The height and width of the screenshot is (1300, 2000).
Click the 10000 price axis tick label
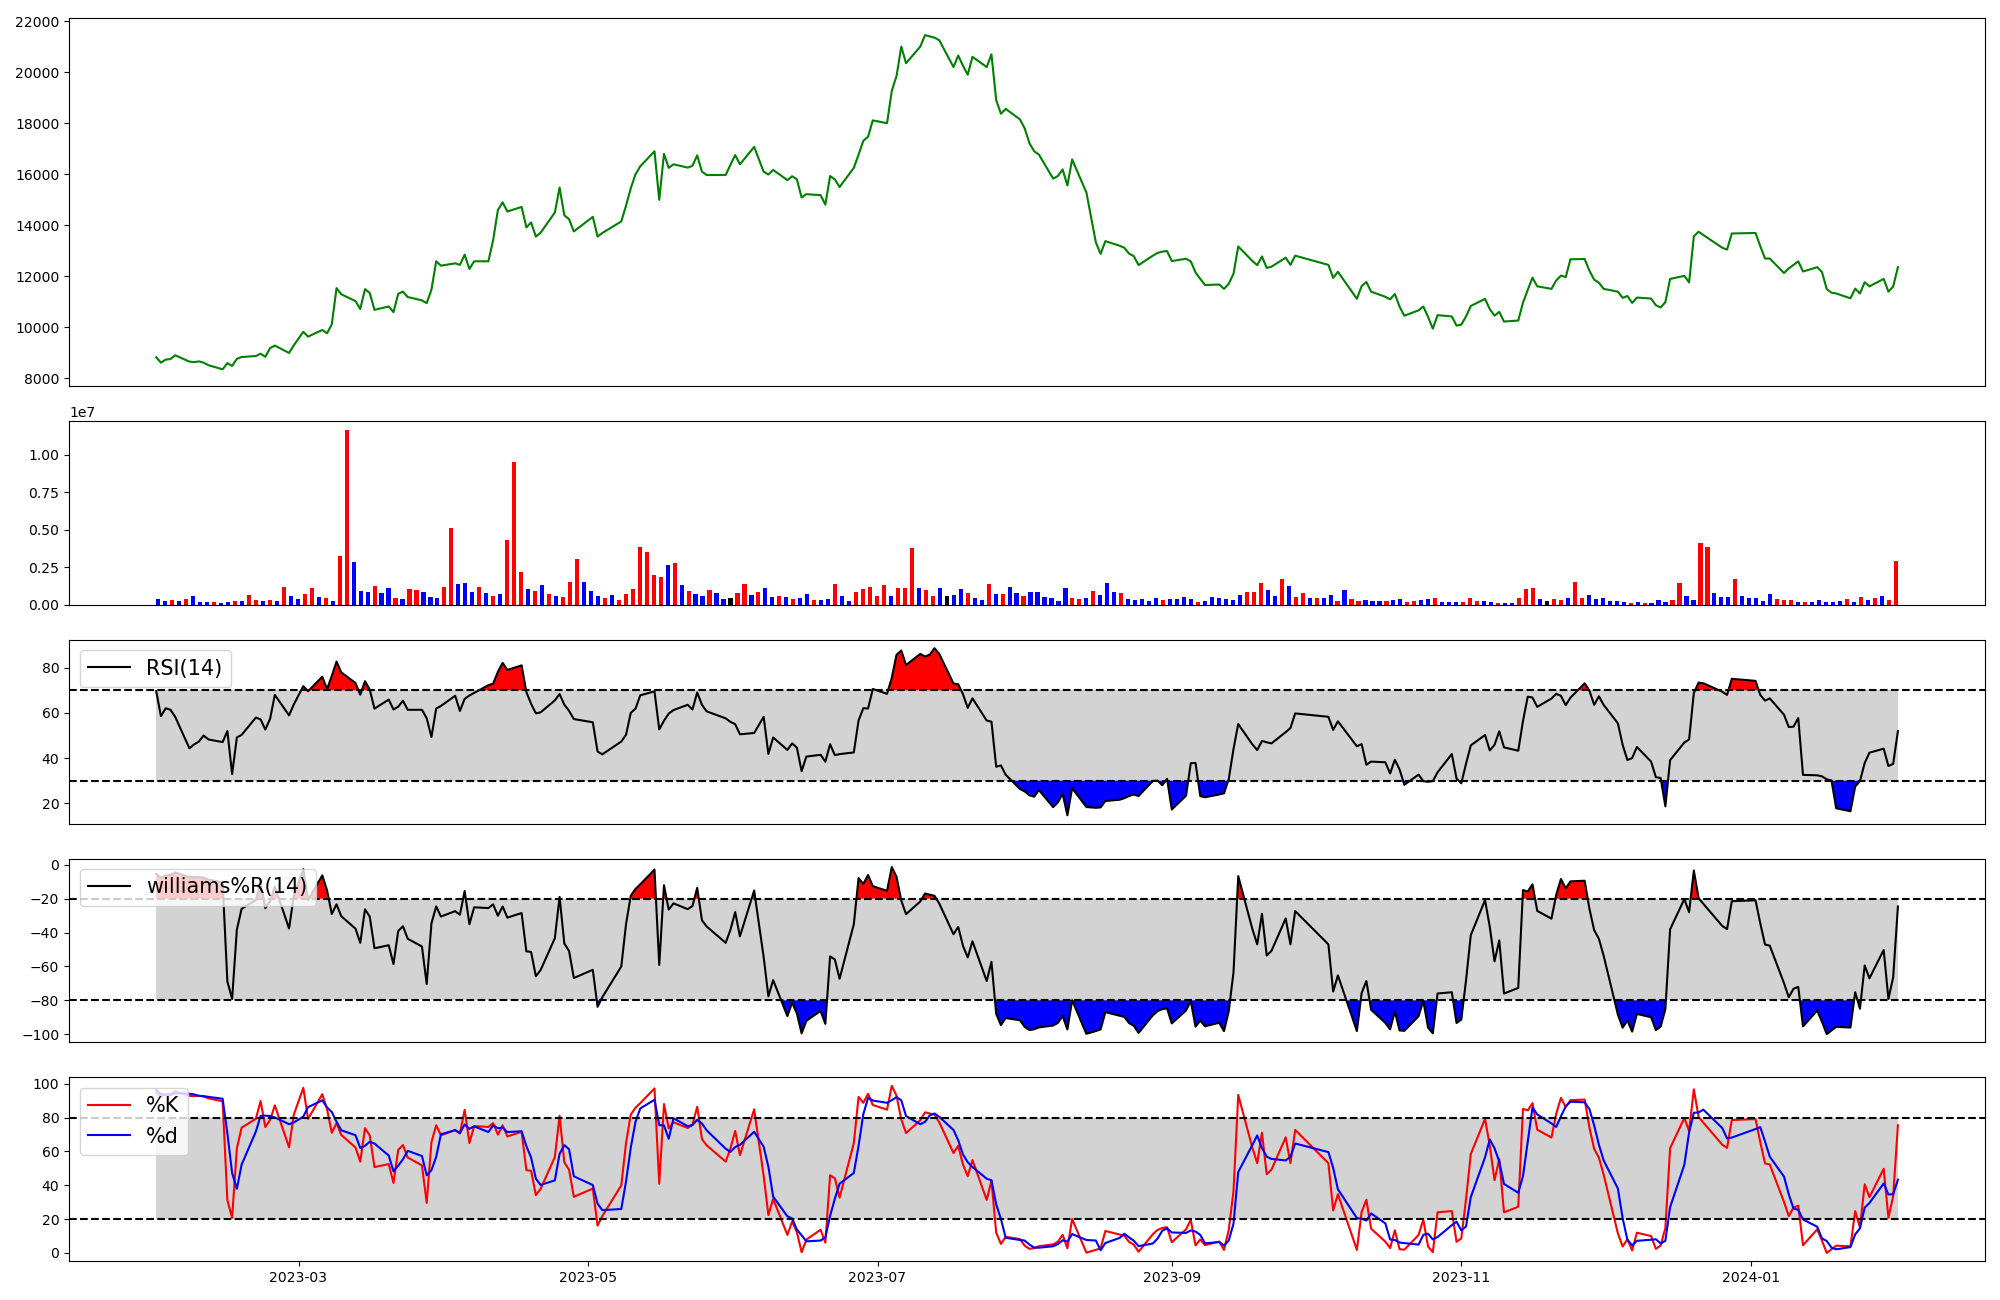(36, 327)
